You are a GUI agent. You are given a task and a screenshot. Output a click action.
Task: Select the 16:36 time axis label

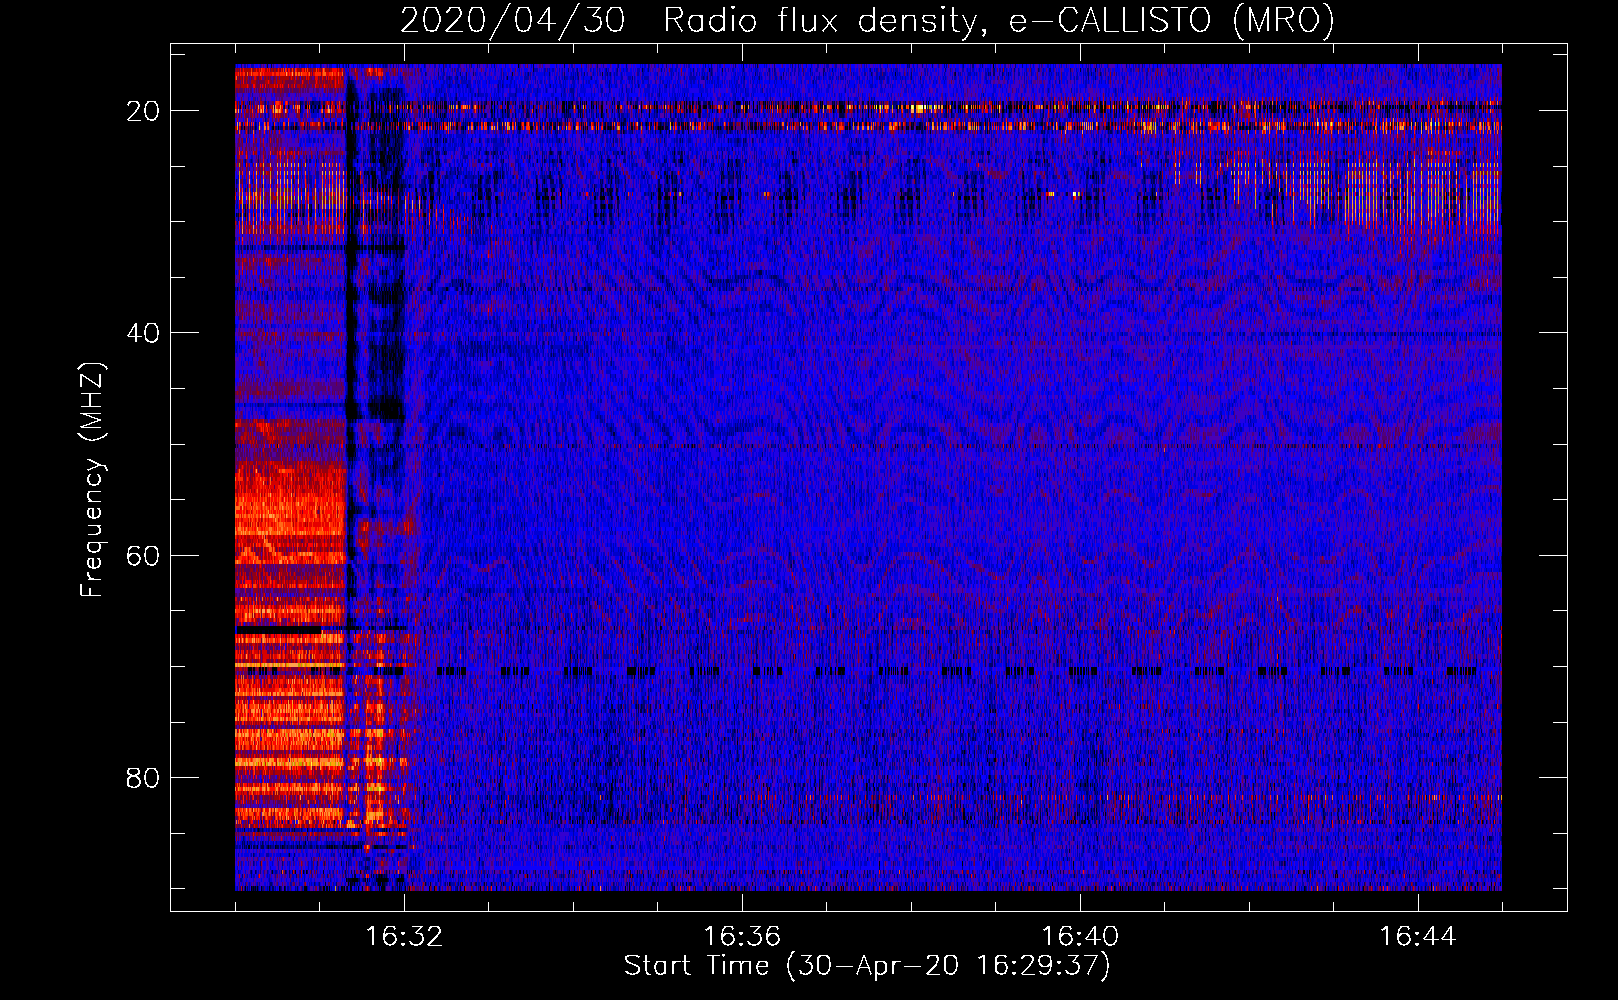pyautogui.click(x=742, y=937)
